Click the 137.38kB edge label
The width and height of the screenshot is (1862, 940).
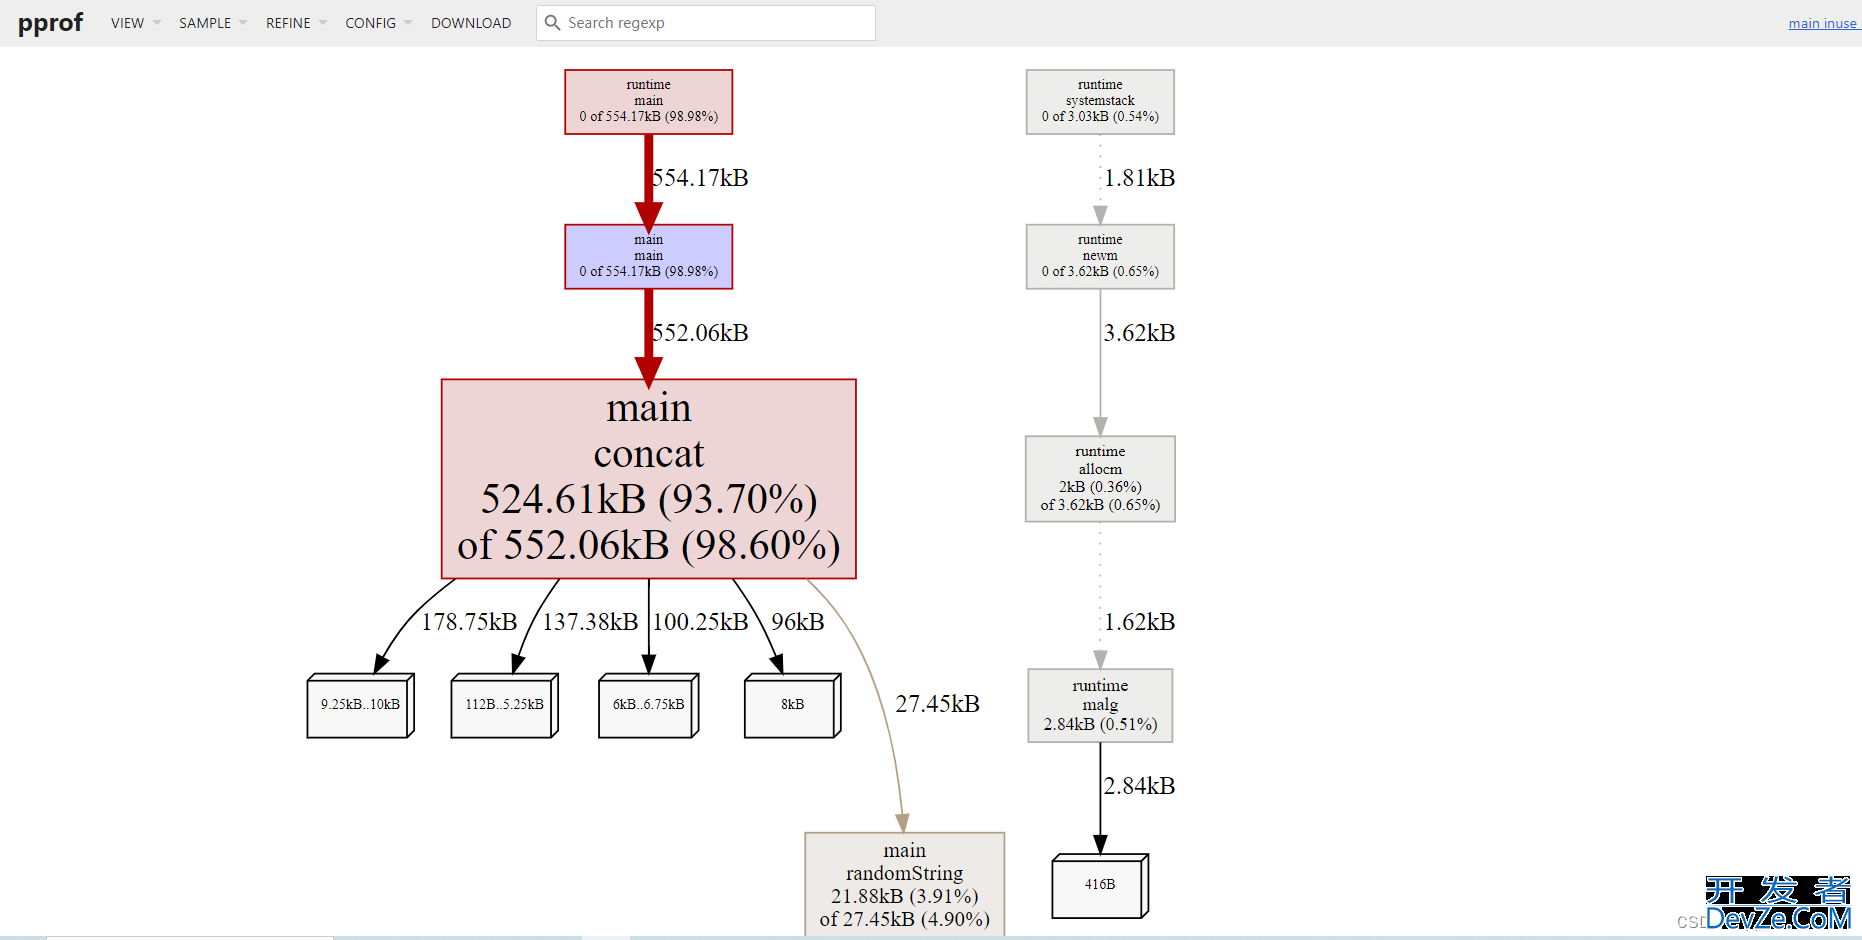tap(590, 622)
